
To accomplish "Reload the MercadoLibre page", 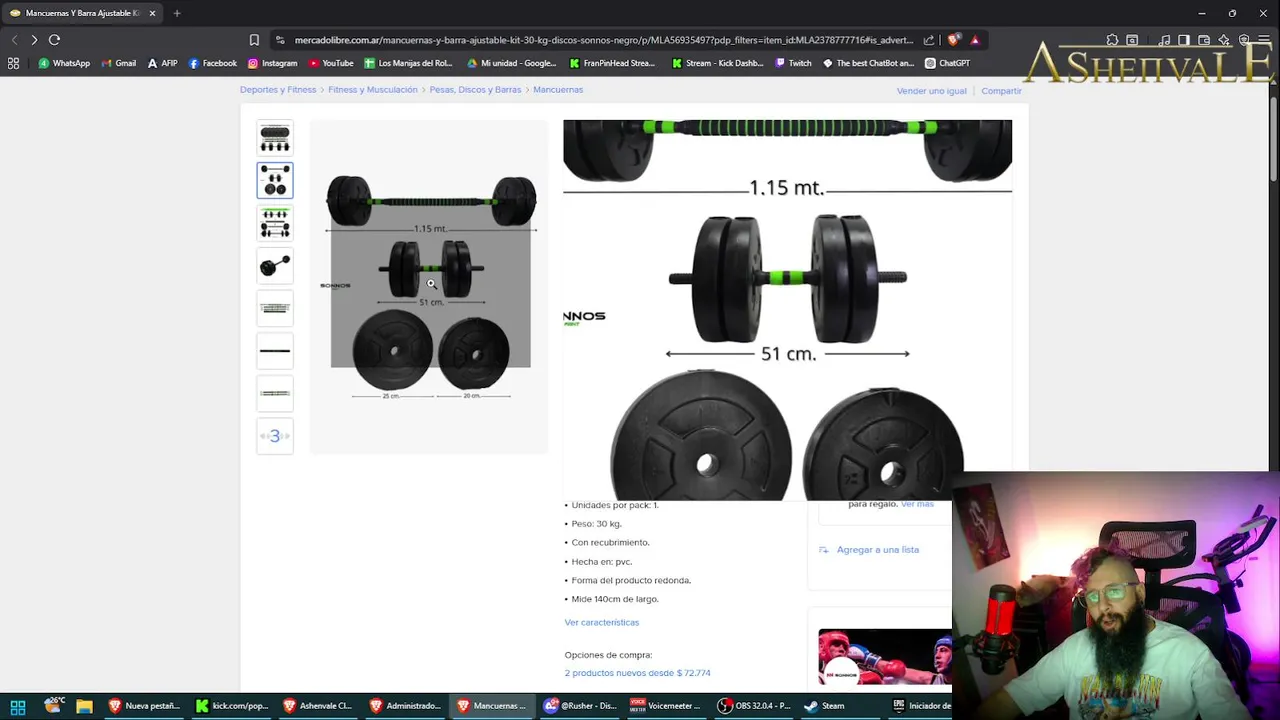I will 54,40.
